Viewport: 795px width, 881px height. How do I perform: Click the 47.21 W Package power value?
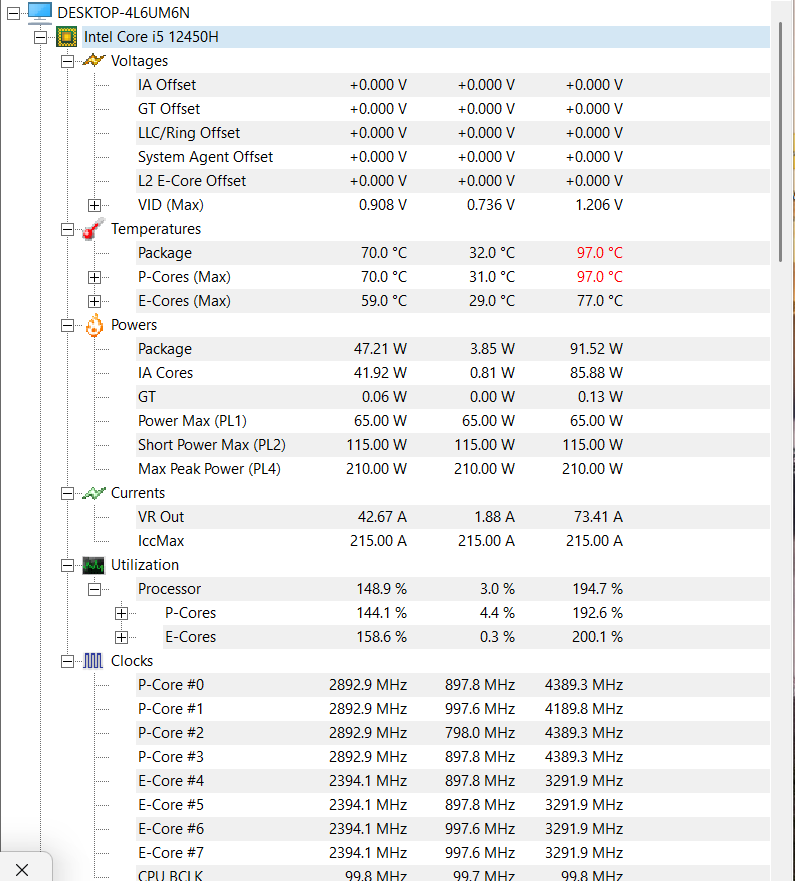pyautogui.click(x=380, y=349)
